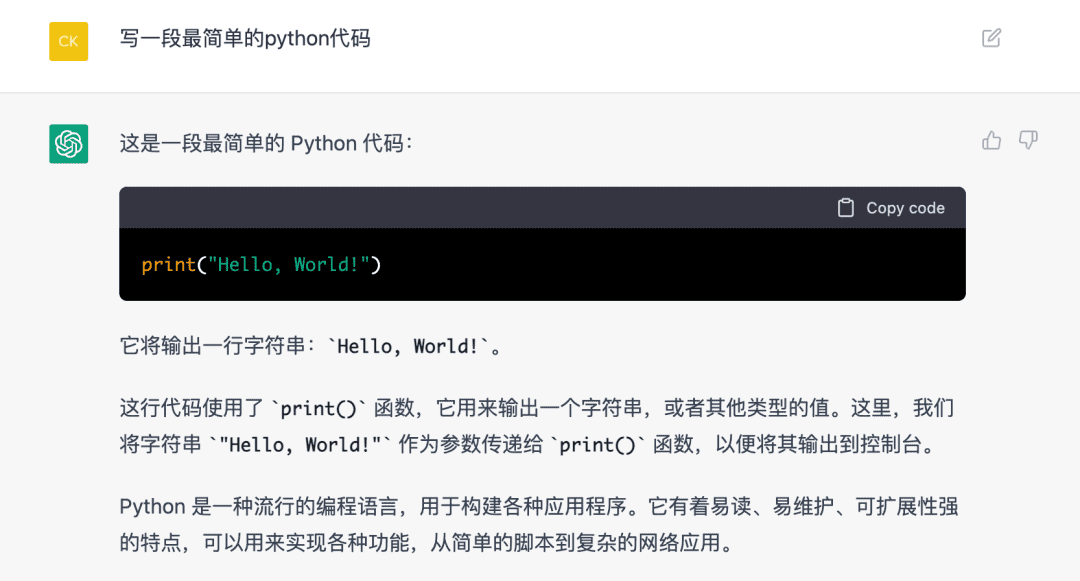Click the clipboard icon in code header
Screen dimensions: 1080x581
pyautogui.click(x=846, y=208)
